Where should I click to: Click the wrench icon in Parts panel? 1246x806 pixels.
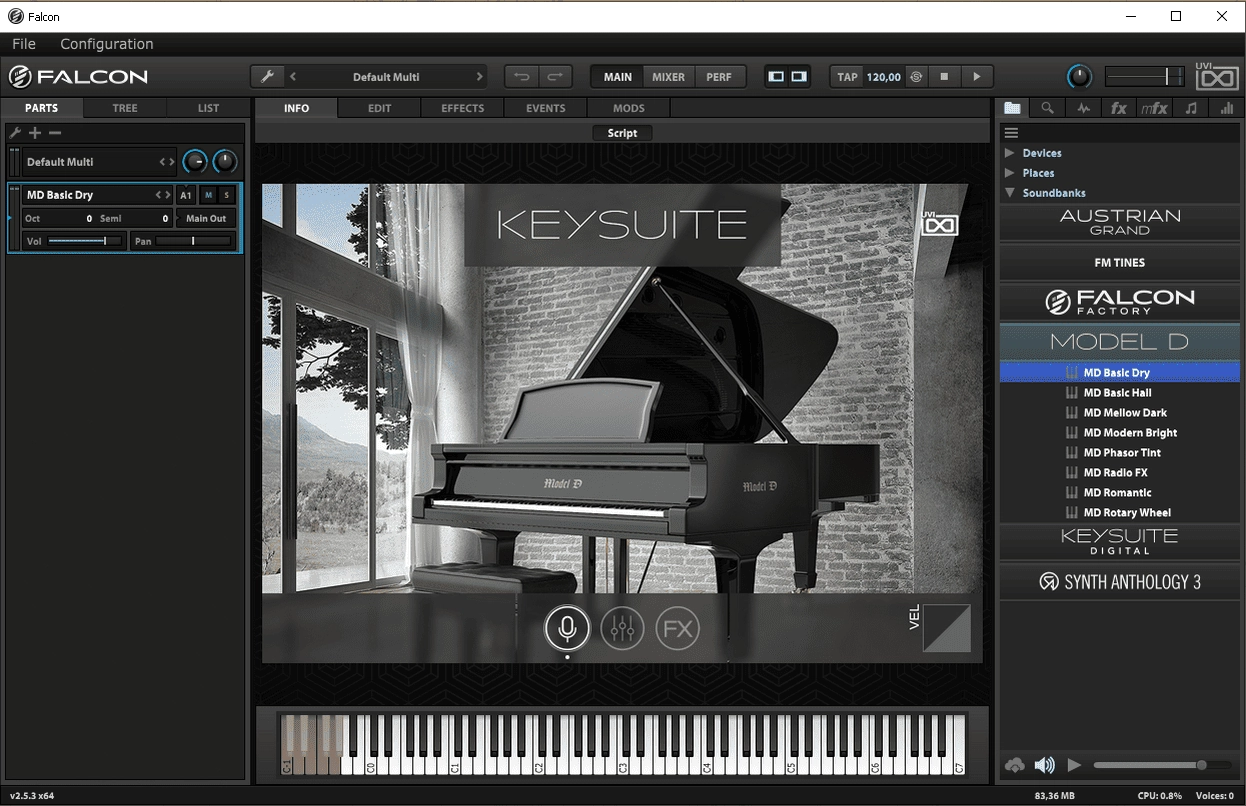15,133
